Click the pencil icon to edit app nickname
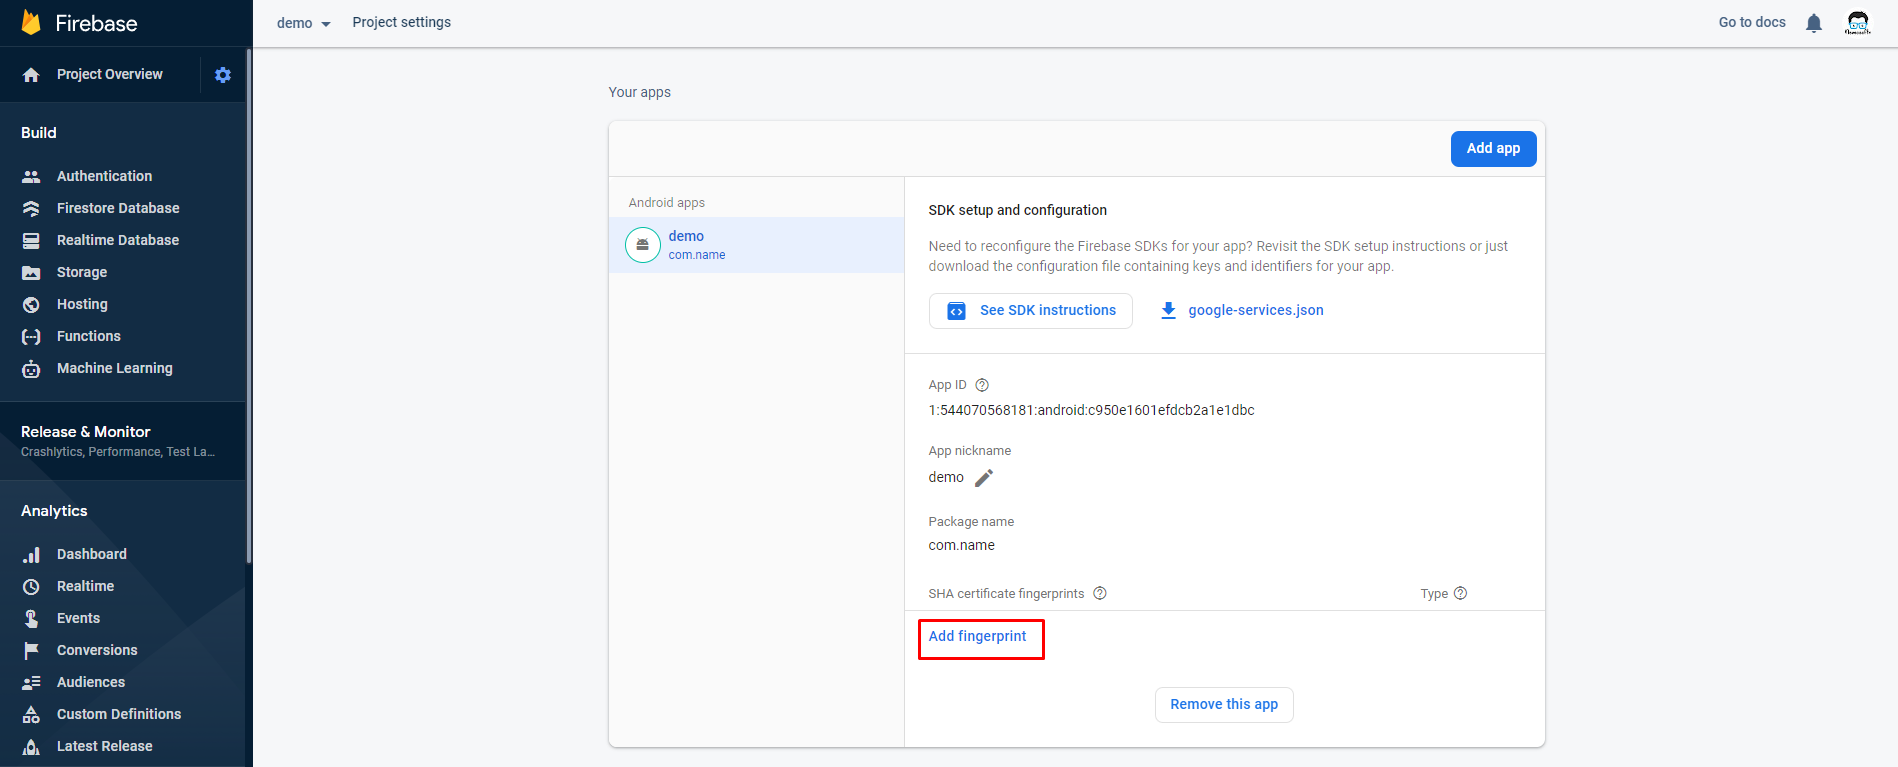1898x767 pixels. 984,478
